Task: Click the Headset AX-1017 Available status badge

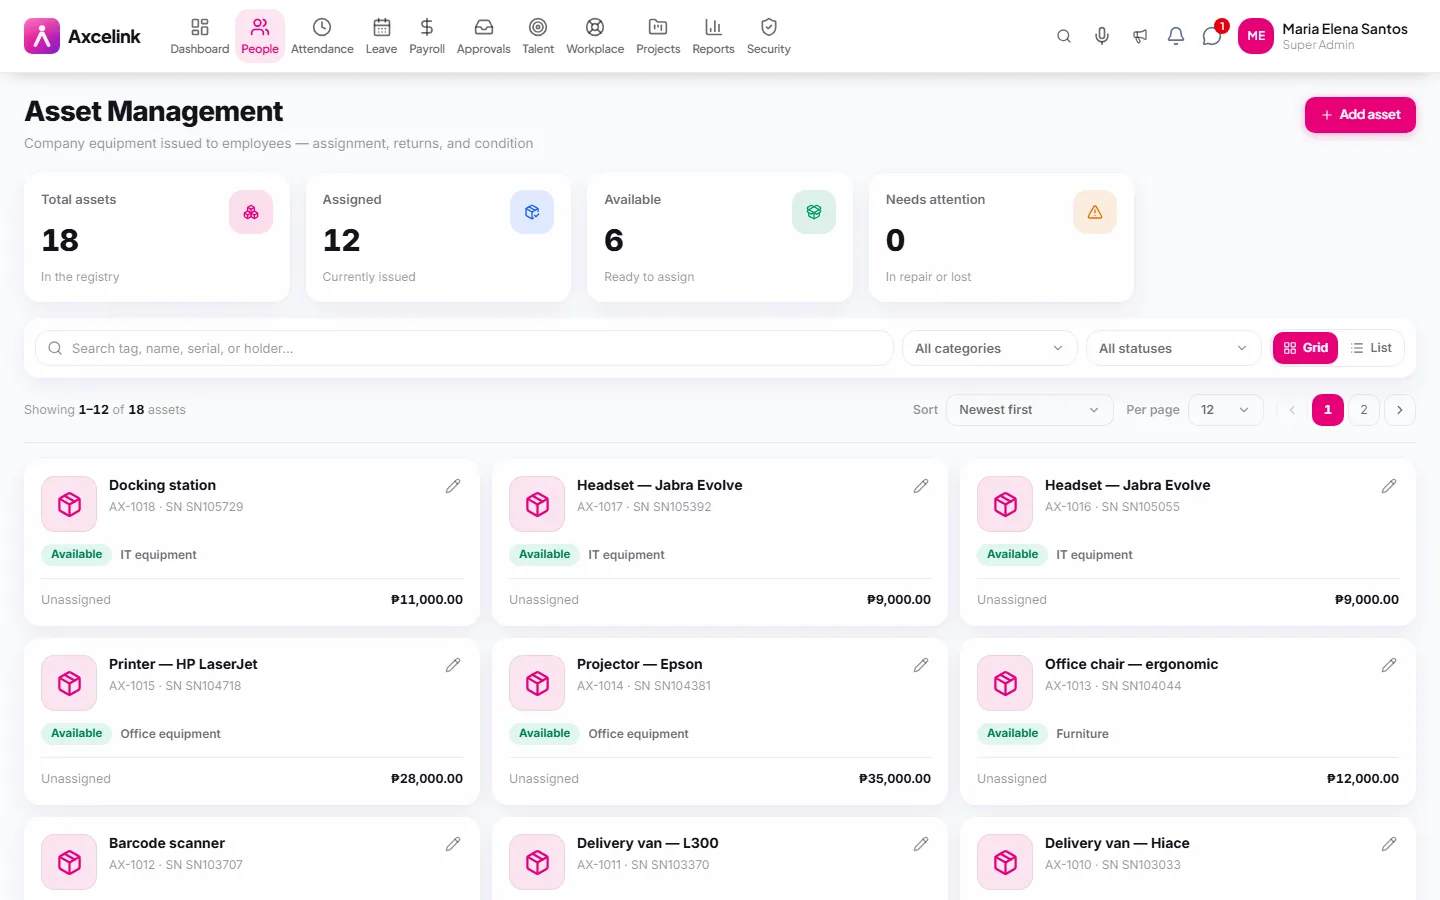Action: pos(544,554)
